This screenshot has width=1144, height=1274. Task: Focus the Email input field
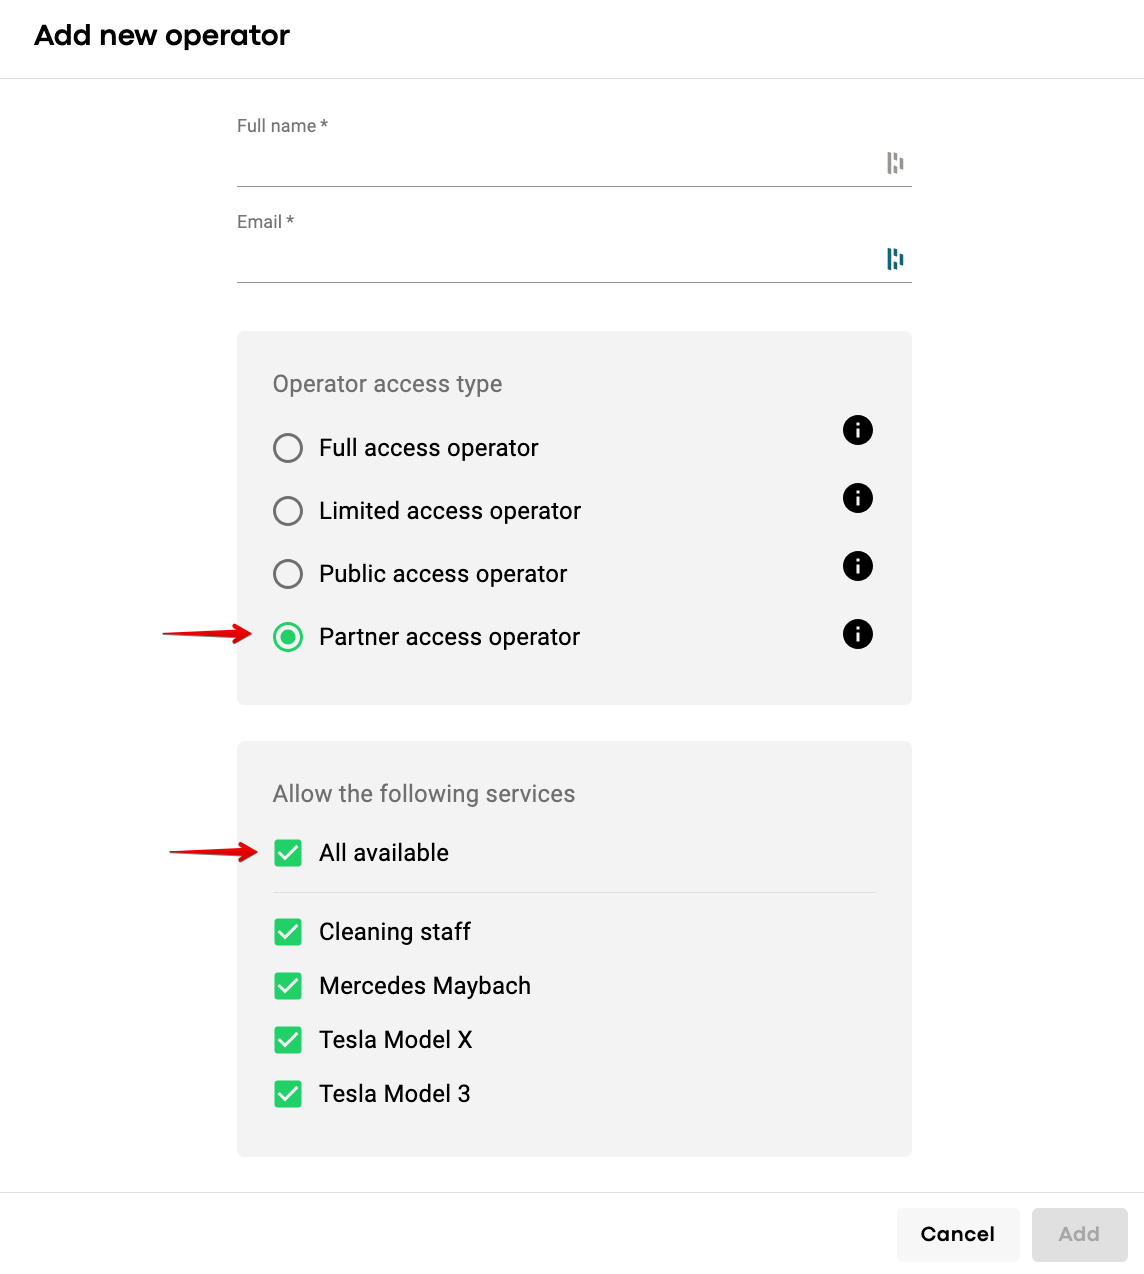(555, 259)
